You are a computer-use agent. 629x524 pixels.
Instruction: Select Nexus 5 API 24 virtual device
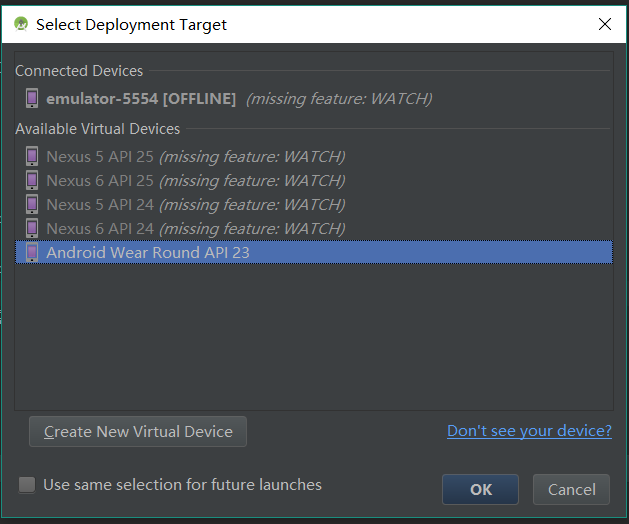tap(314, 205)
